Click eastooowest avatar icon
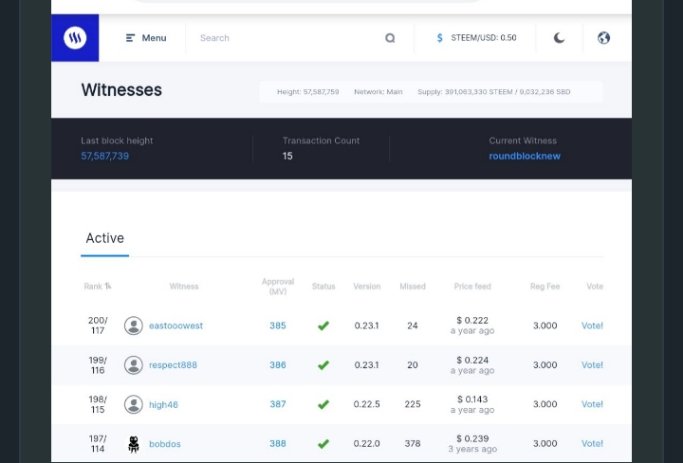The height and width of the screenshot is (463, 683). [133, 326]
